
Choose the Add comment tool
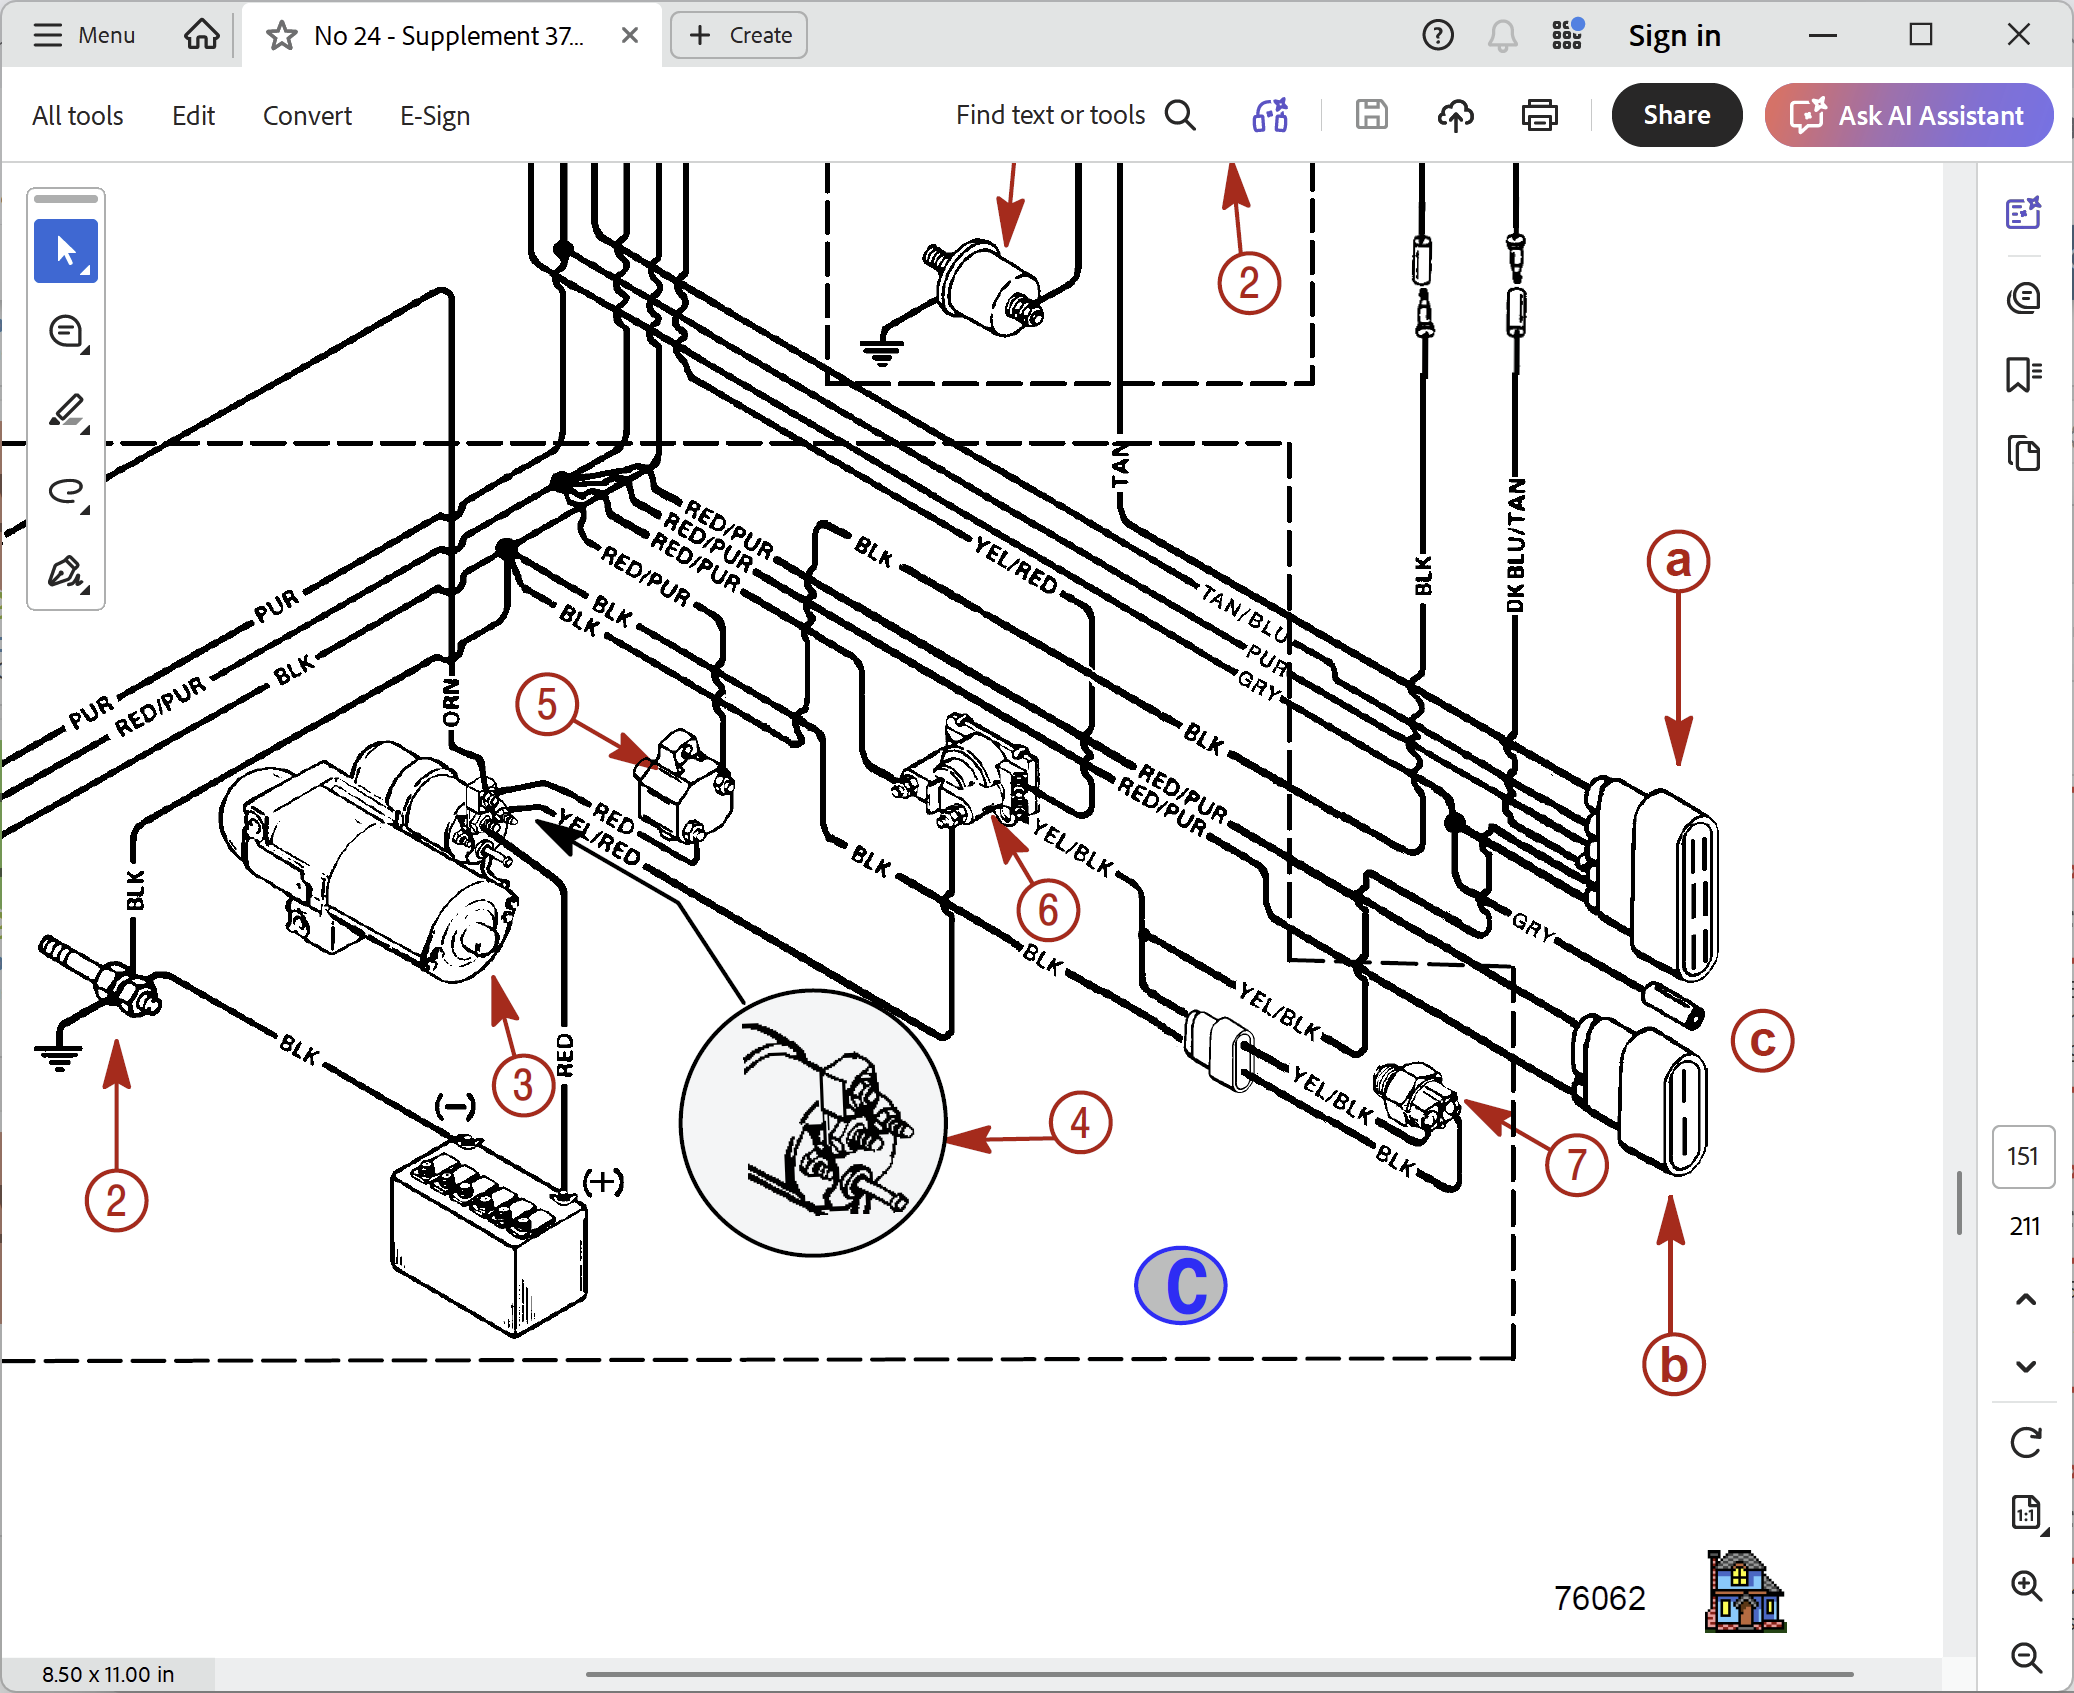(66, 331)
